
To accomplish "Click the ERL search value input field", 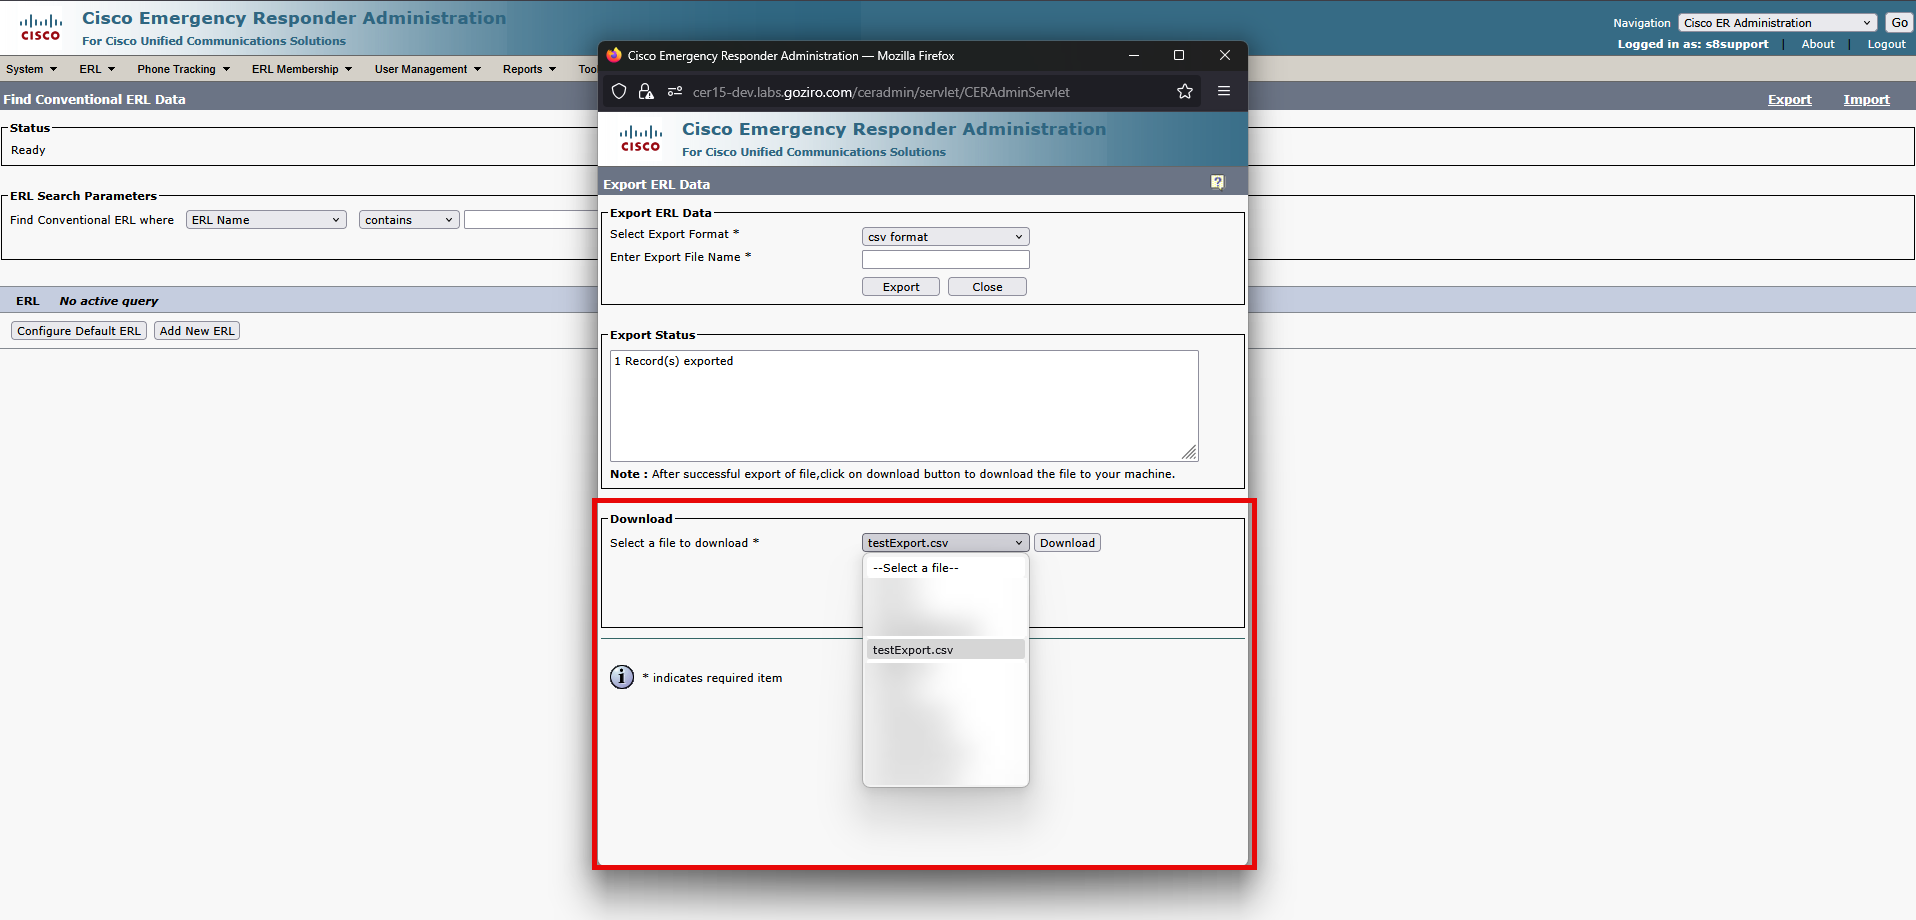I will 531,220.
